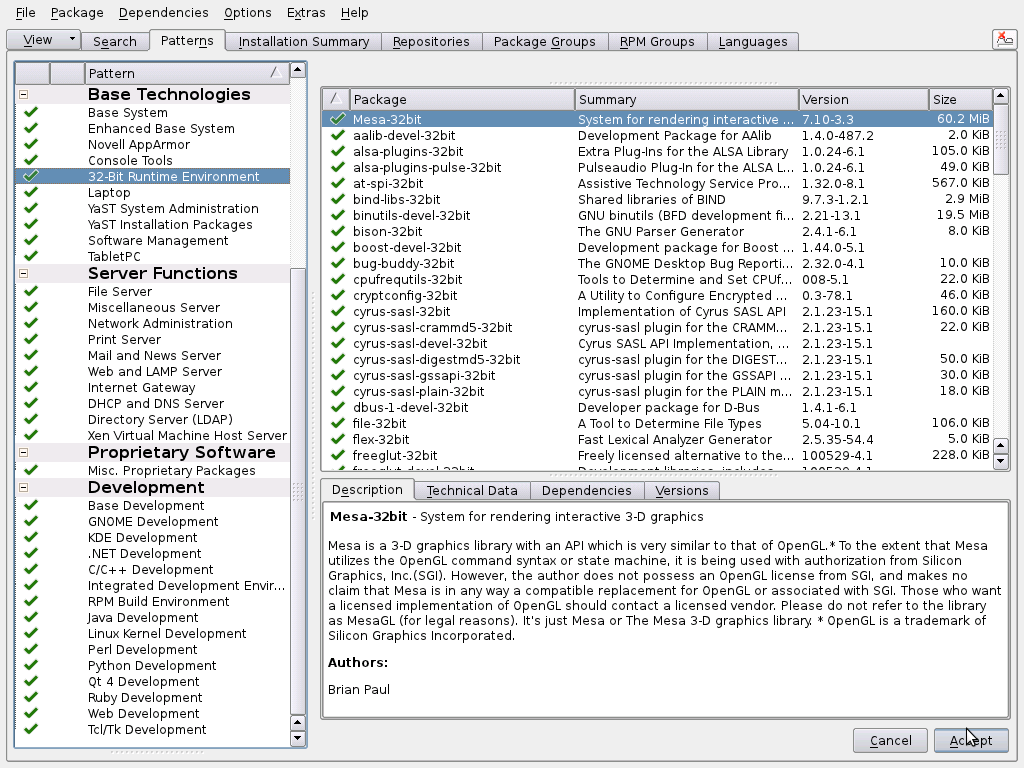Collapse the Server Functions group

24,273
